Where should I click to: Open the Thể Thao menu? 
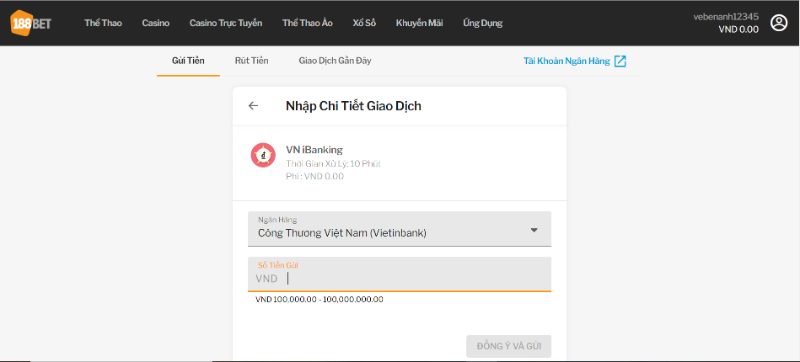pos(103,23)
